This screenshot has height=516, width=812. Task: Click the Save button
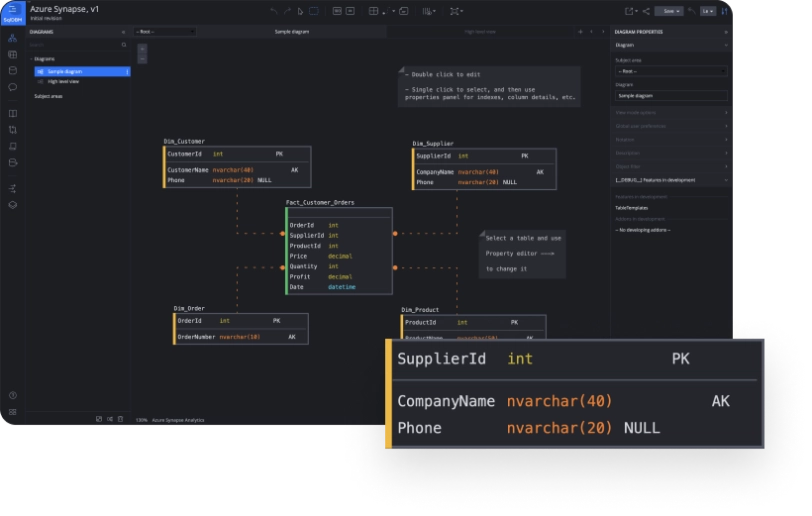coord(668,11)
